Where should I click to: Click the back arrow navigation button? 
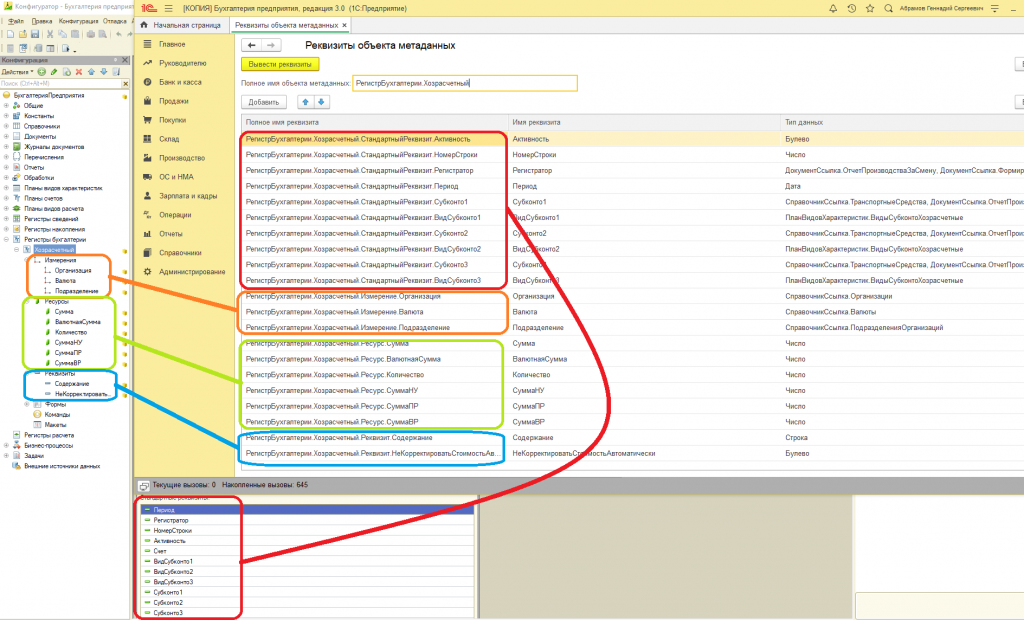pos(251,45)
